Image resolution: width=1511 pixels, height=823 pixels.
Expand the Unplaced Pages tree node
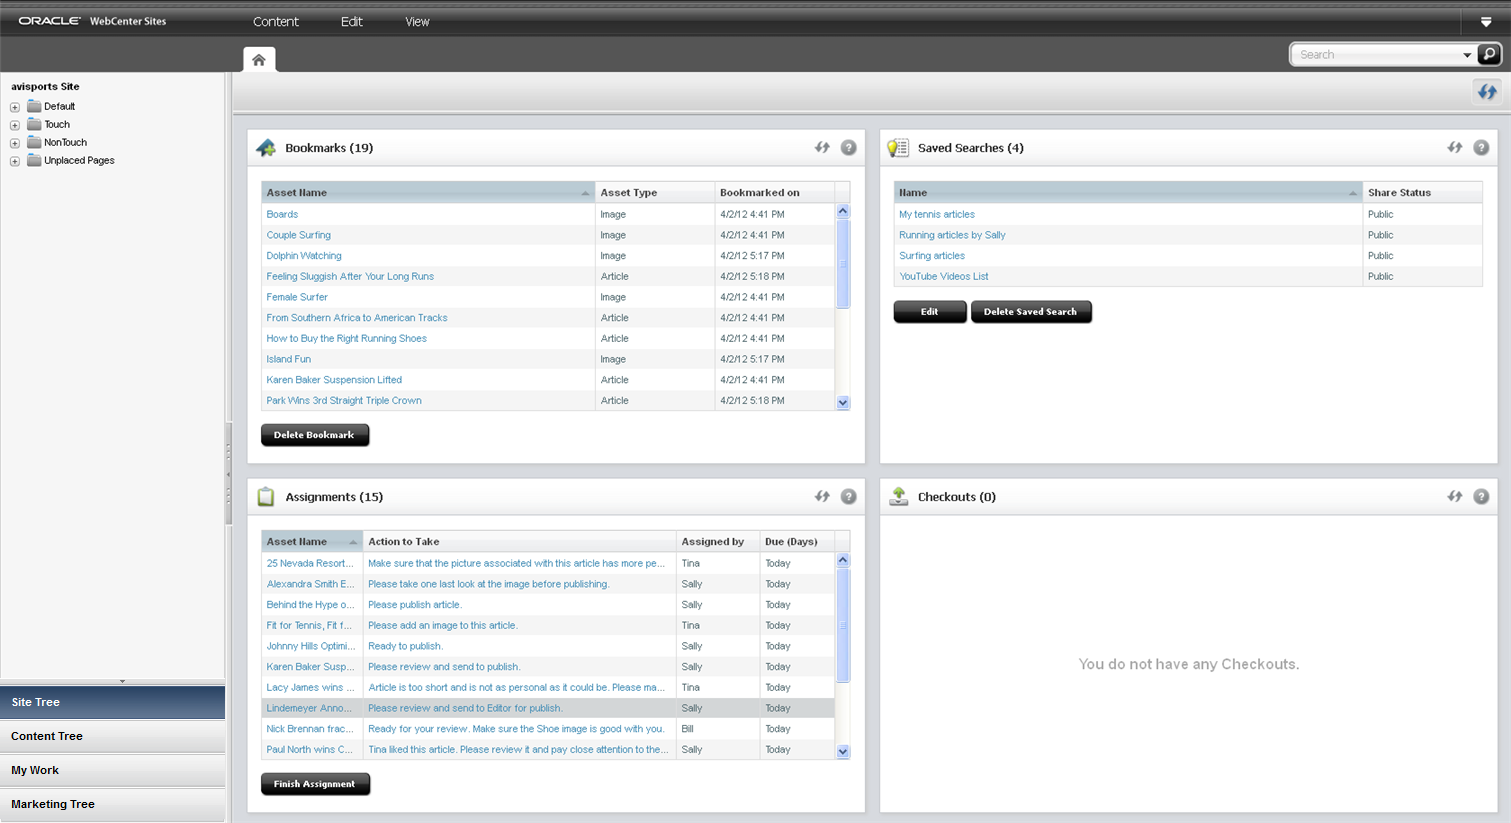[x=15, y=161]
